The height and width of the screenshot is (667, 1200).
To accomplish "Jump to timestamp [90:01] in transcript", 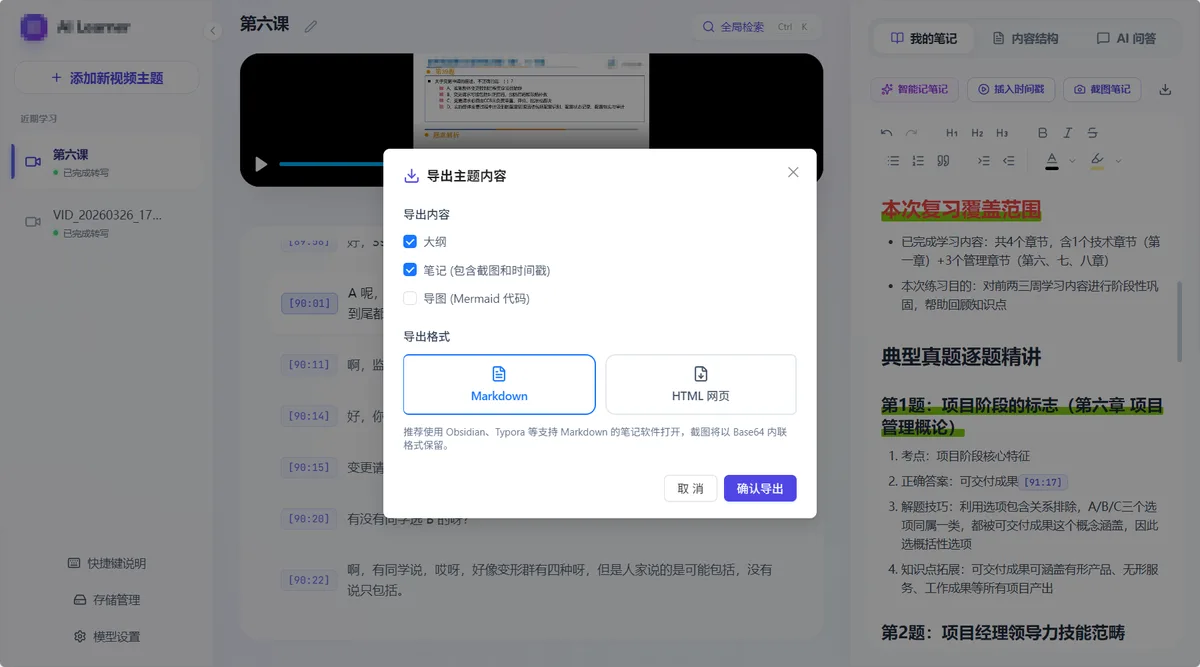I will click(309, 303).
